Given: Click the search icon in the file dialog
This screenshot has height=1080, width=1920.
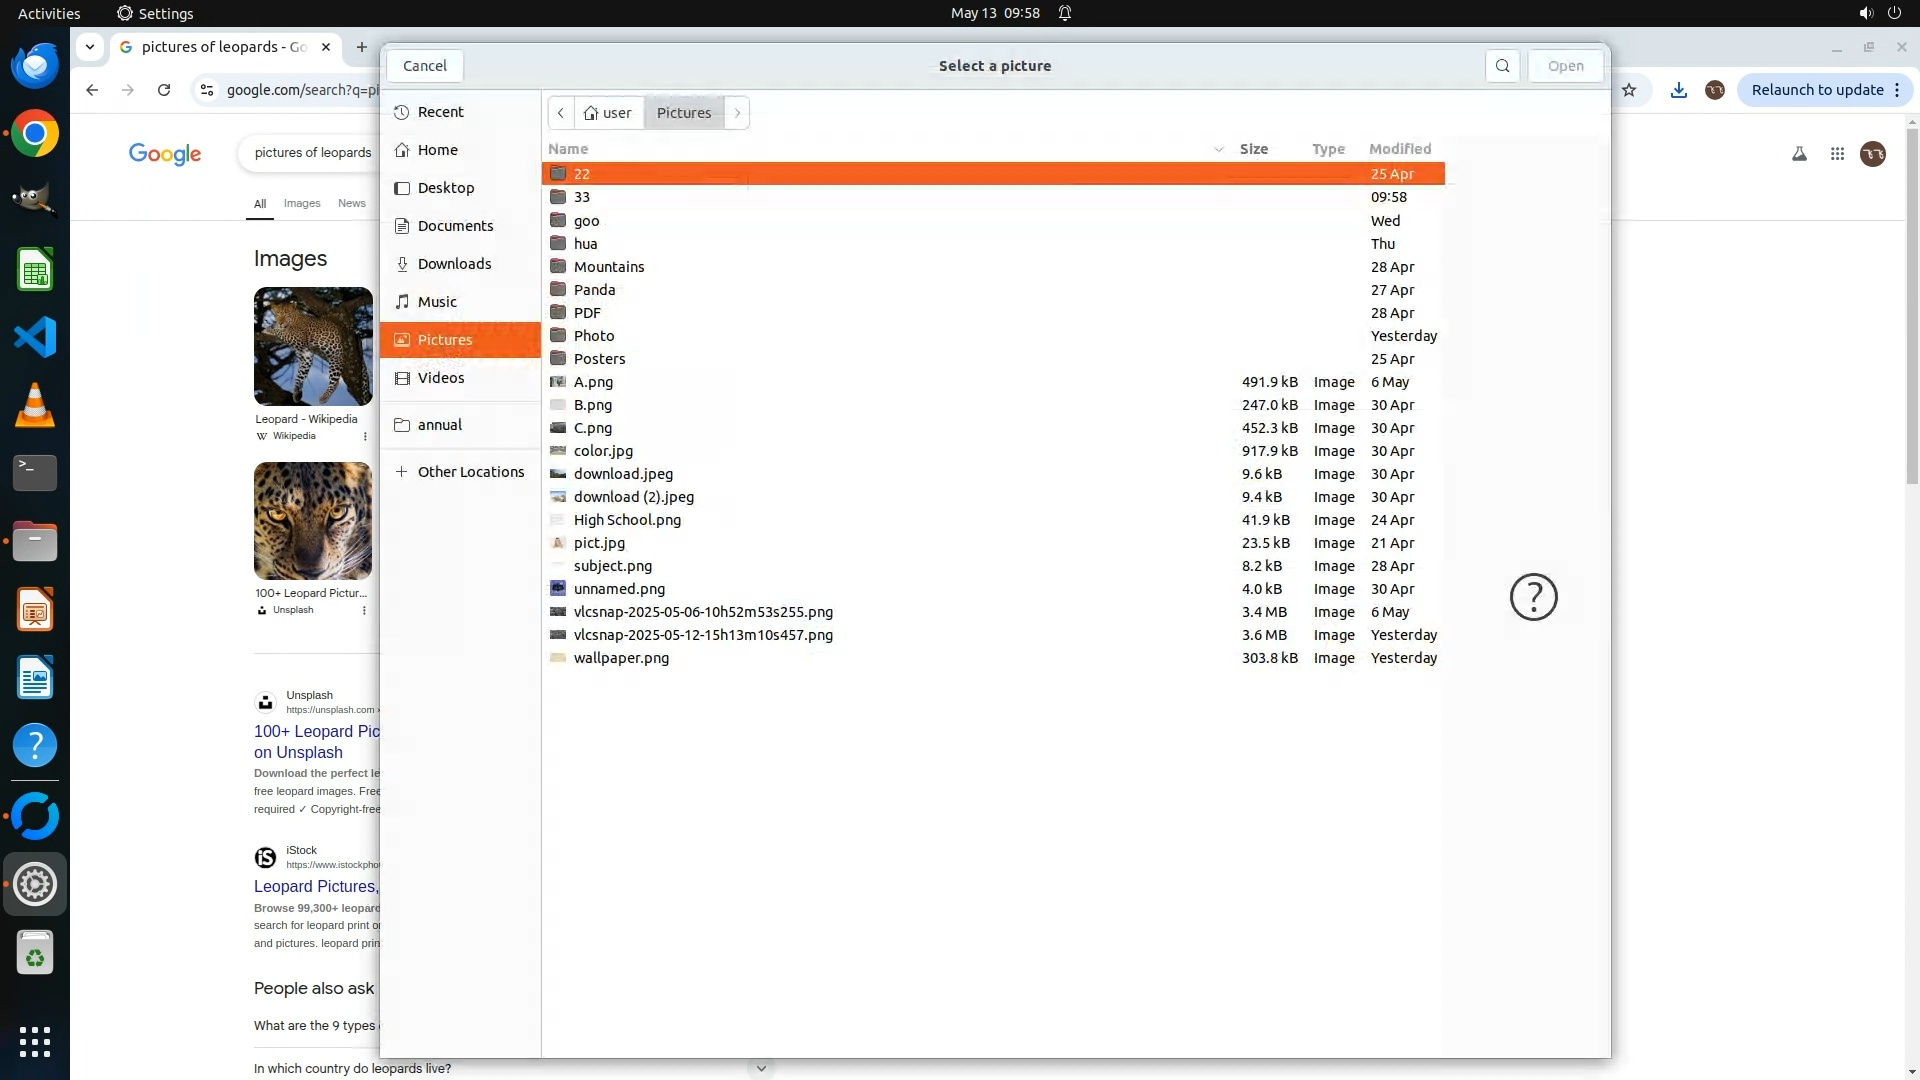Looking at the screenshot, I should 1502,66.
